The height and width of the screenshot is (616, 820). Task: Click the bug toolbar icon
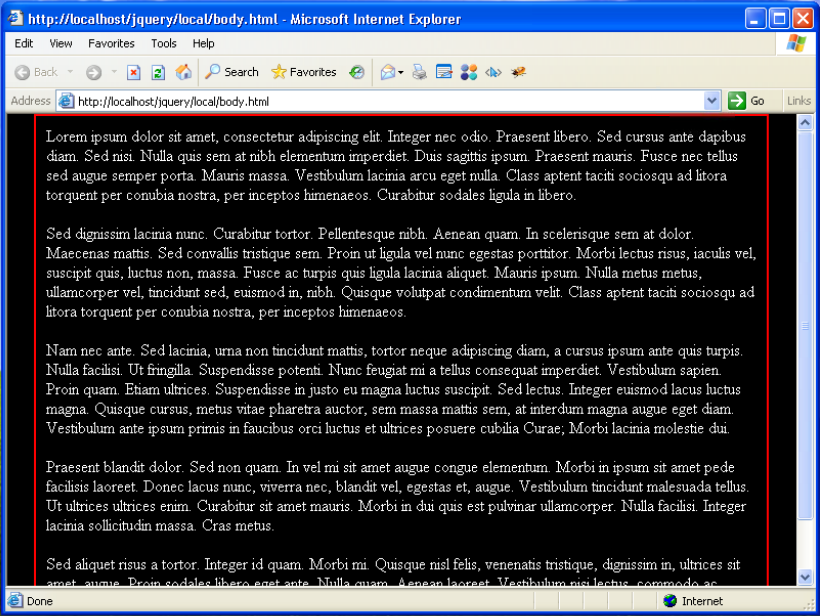pos(518,72)
